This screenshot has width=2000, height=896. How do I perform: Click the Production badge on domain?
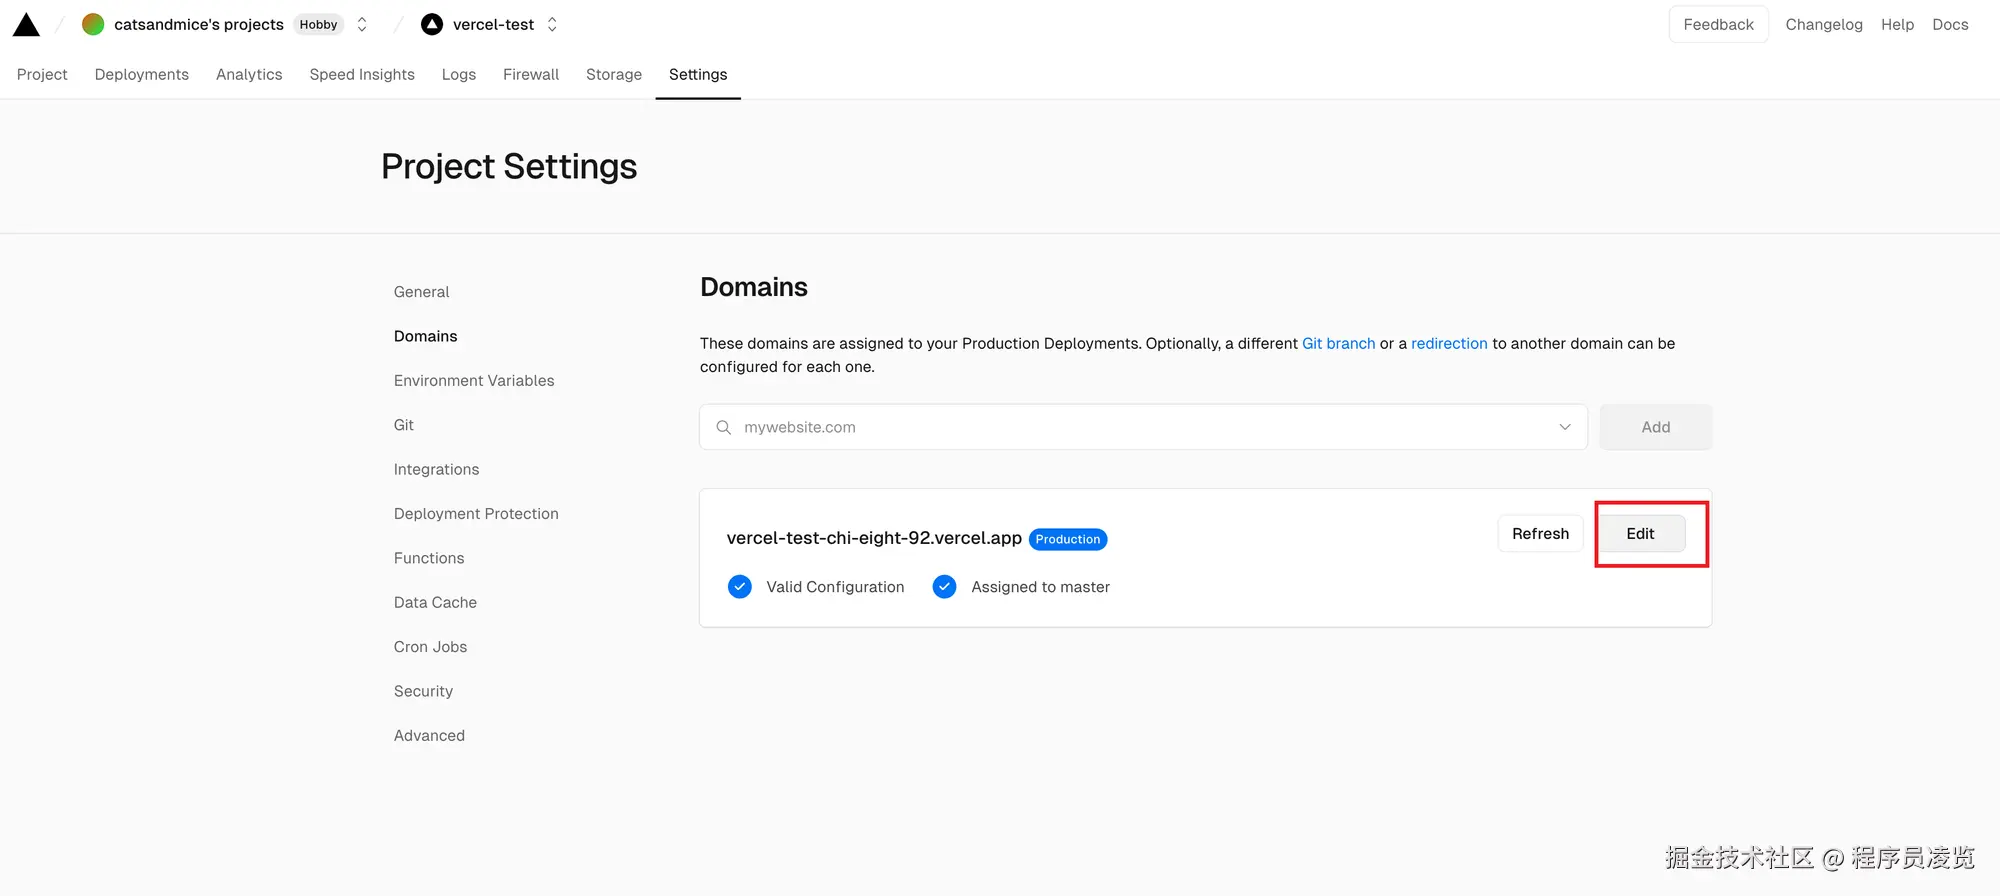pos(1067,539)
